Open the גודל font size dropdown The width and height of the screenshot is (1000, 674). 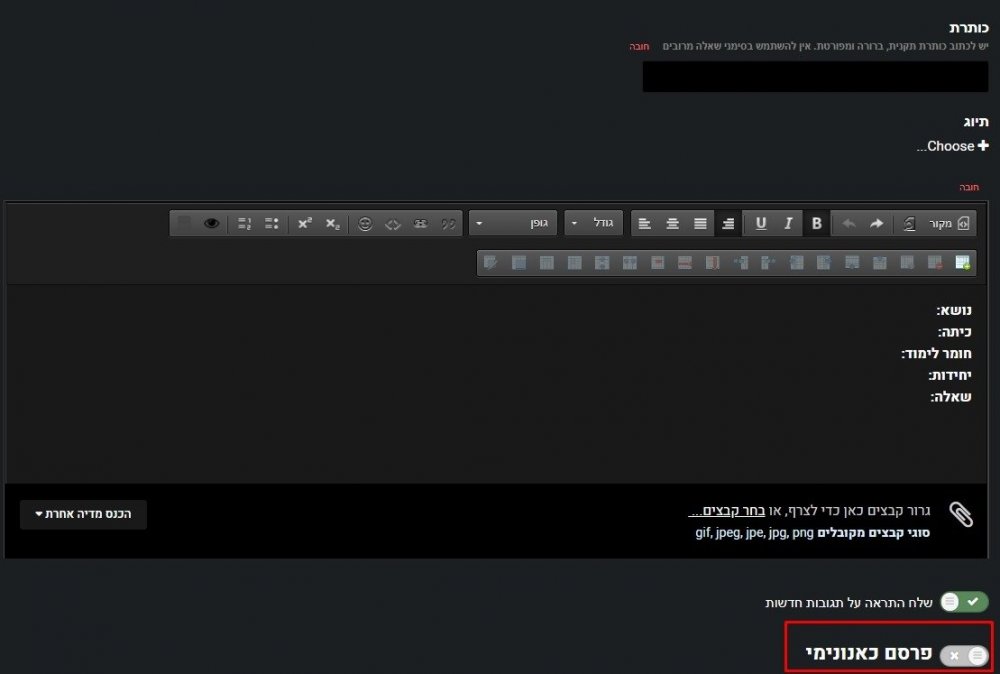pos(594,223)
